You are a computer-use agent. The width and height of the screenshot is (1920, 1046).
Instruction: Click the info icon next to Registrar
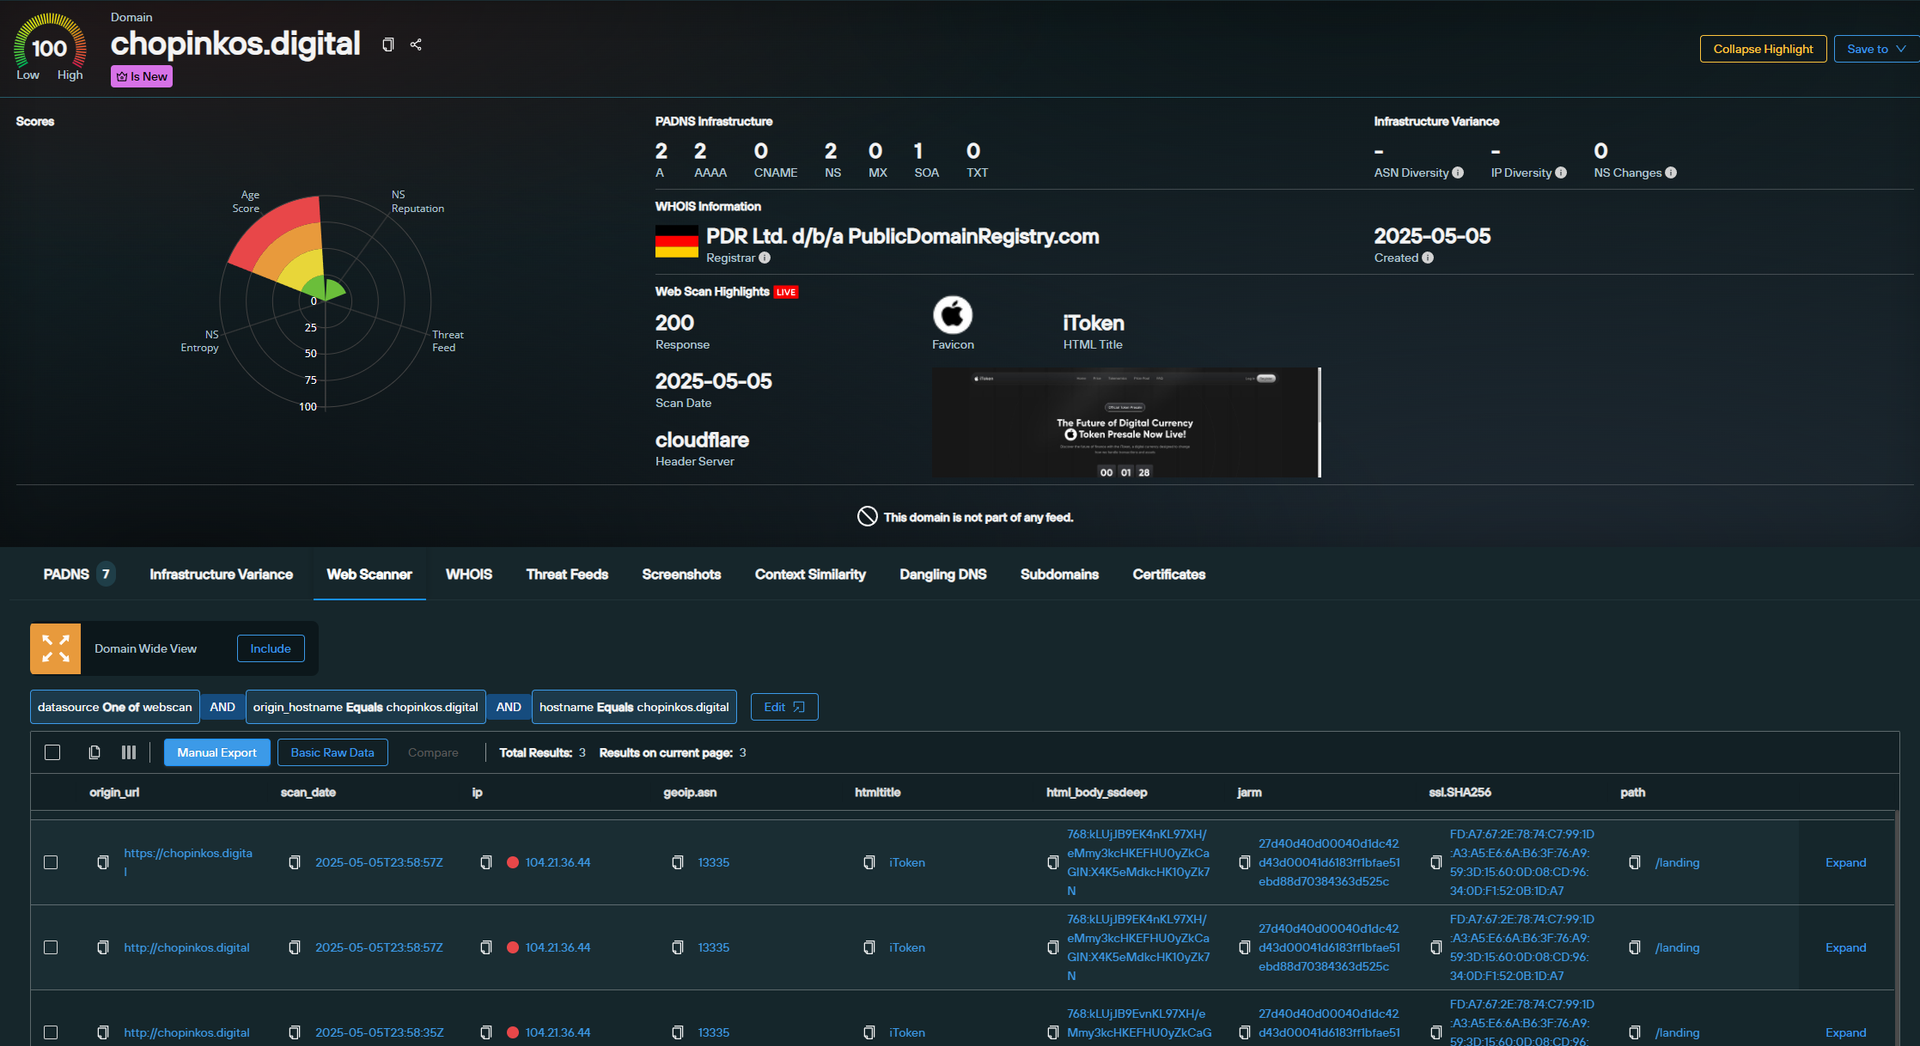click(765, 258)
